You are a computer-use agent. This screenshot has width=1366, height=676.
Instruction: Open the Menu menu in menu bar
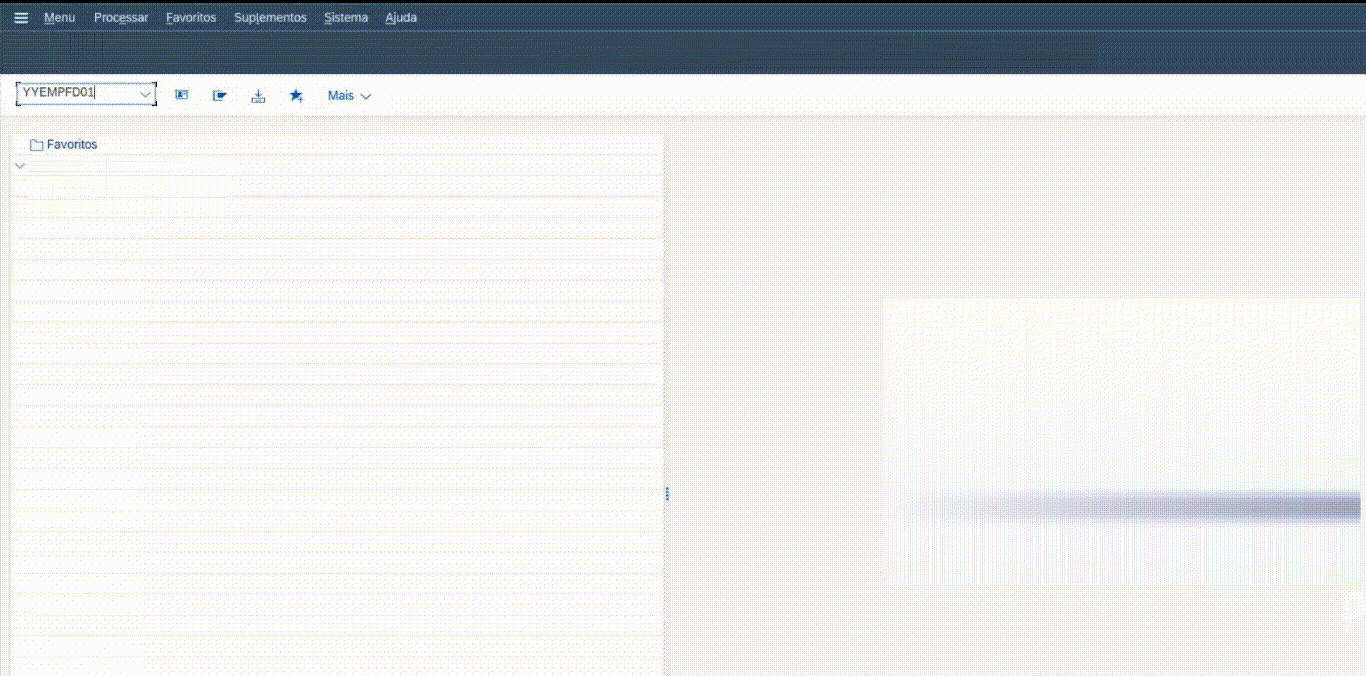(x=59, y=18)
